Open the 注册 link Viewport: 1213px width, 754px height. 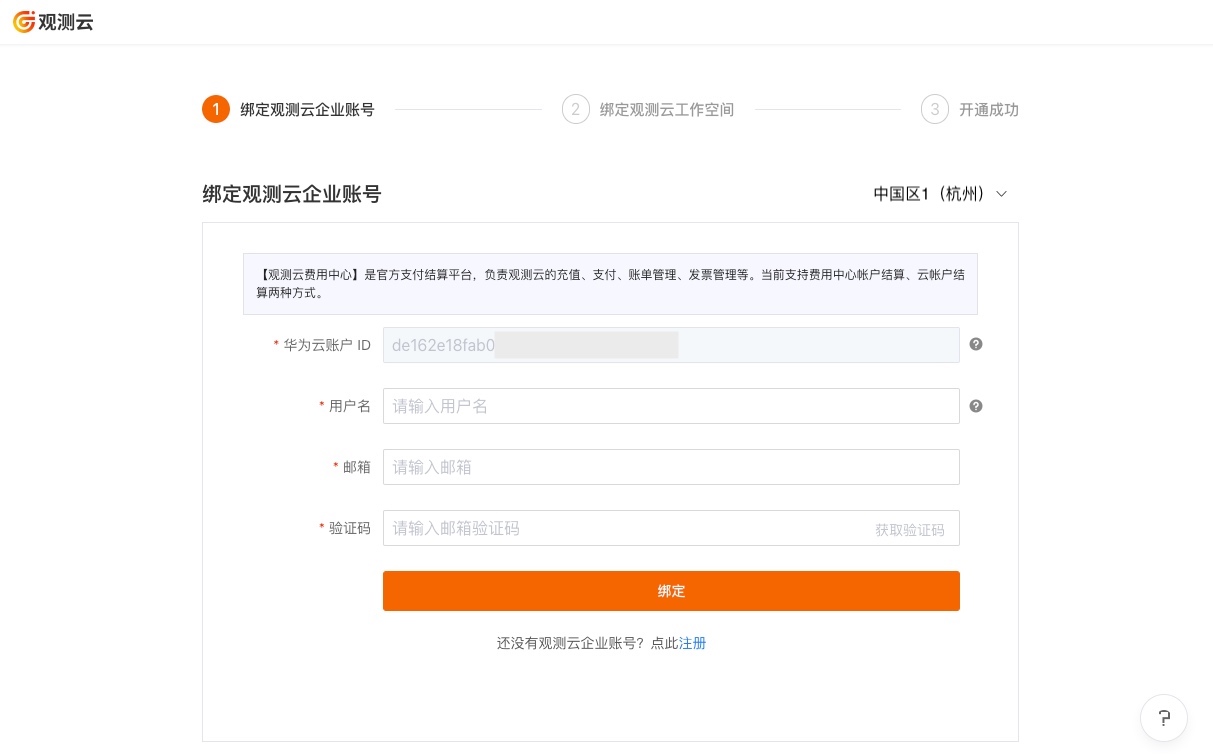point(693,643)
